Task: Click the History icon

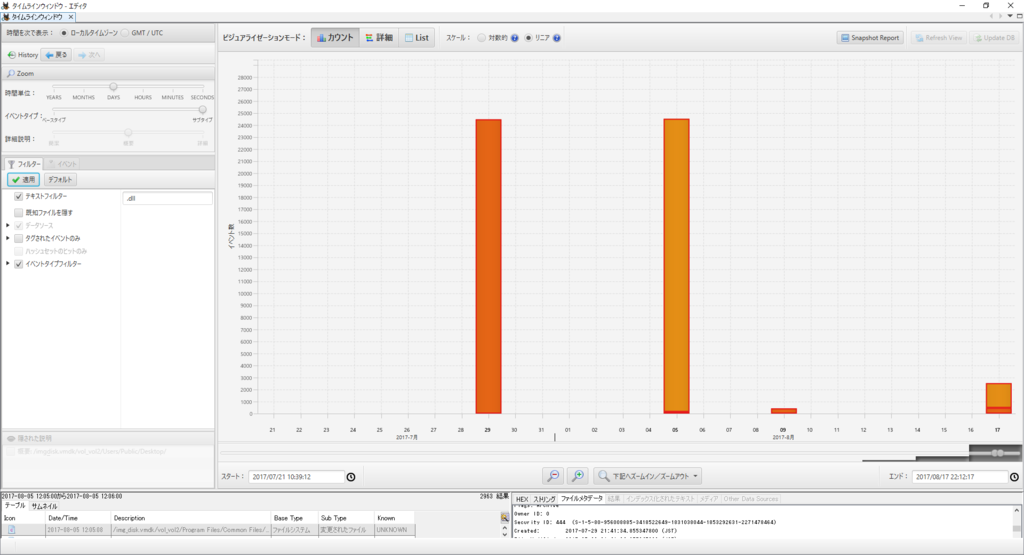Action: (11, 55)
